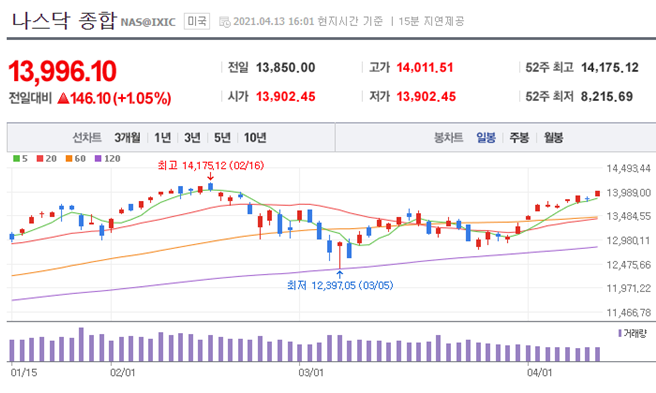Choose the 5년 line chart period

[223, 137]
